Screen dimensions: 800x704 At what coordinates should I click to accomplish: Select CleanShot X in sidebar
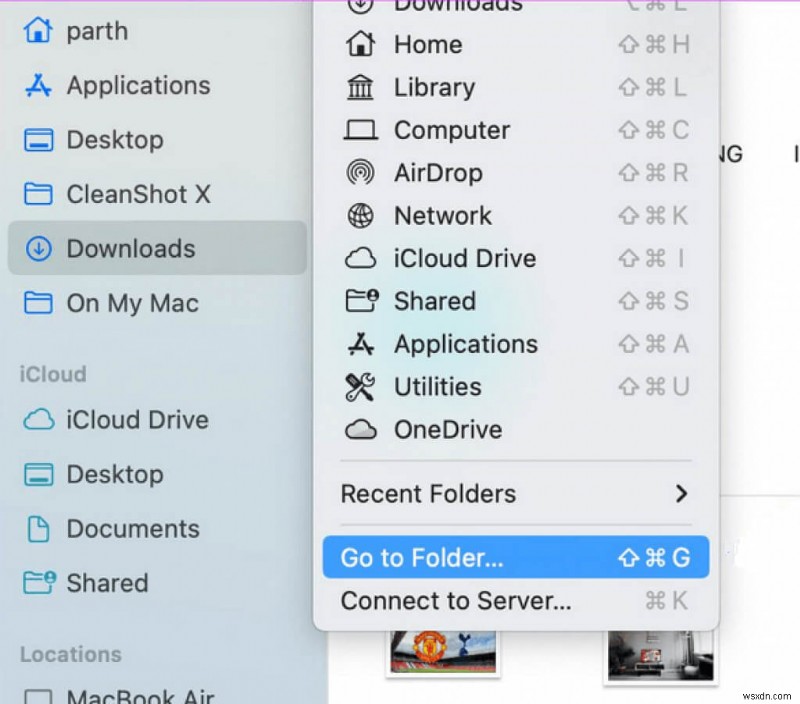click(138, 194)
